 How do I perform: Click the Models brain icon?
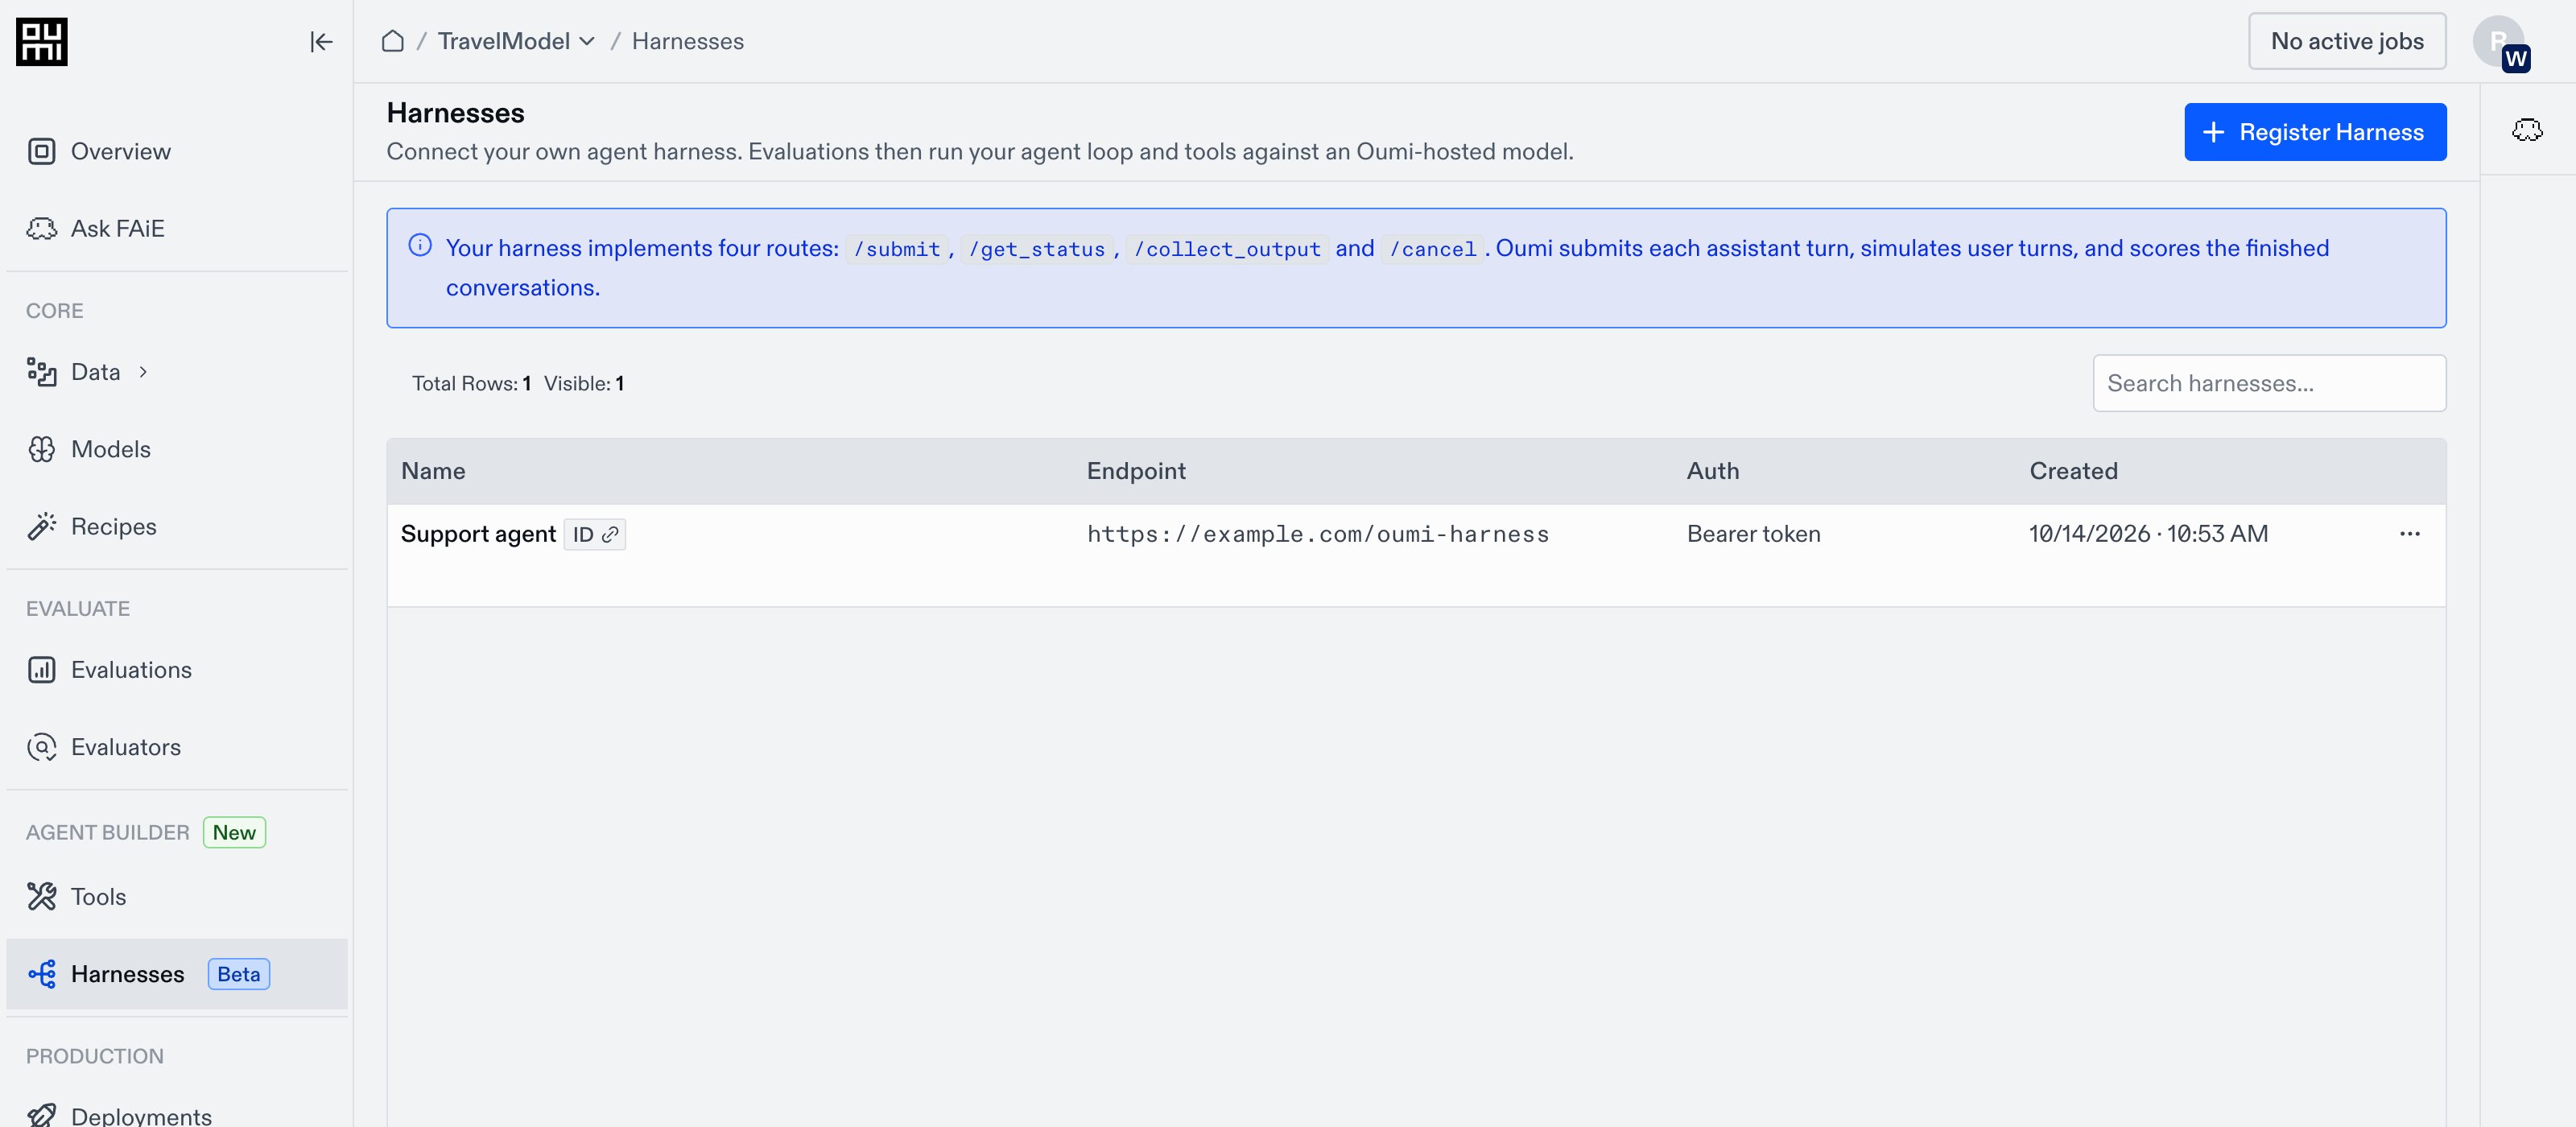(42, 450)
